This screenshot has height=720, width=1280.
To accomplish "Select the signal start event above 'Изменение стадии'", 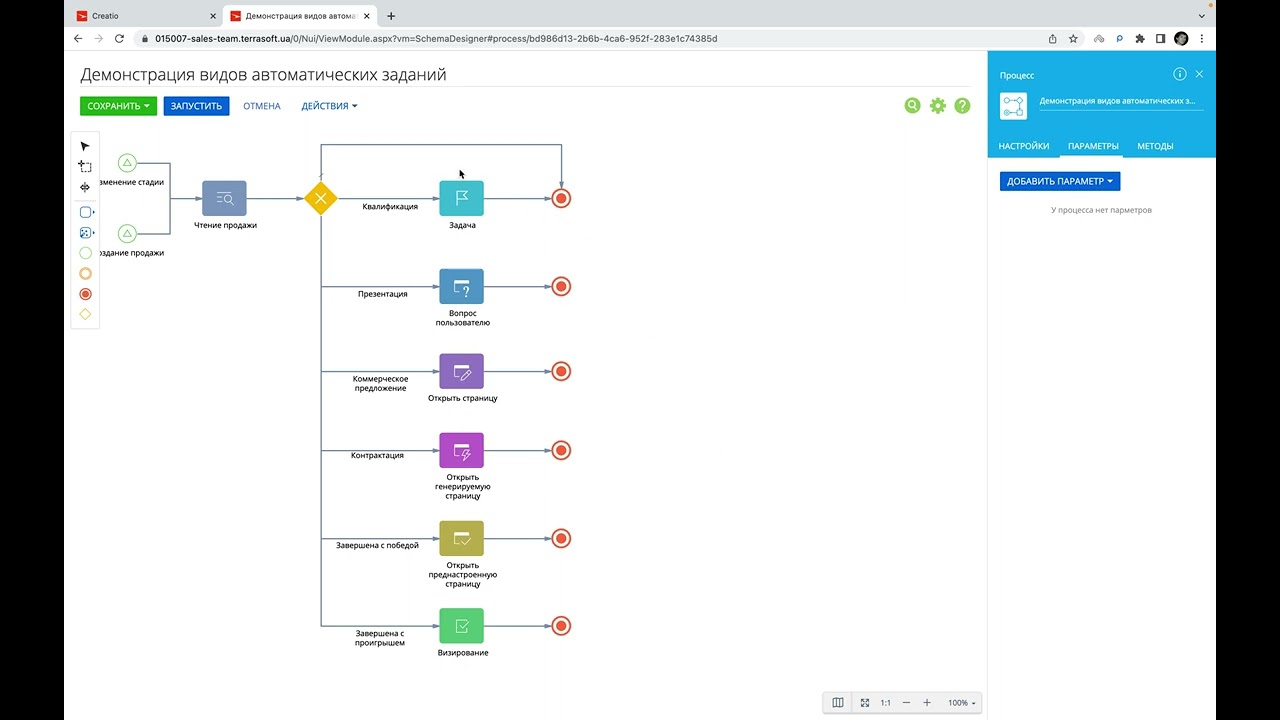I will click(127, 163).
